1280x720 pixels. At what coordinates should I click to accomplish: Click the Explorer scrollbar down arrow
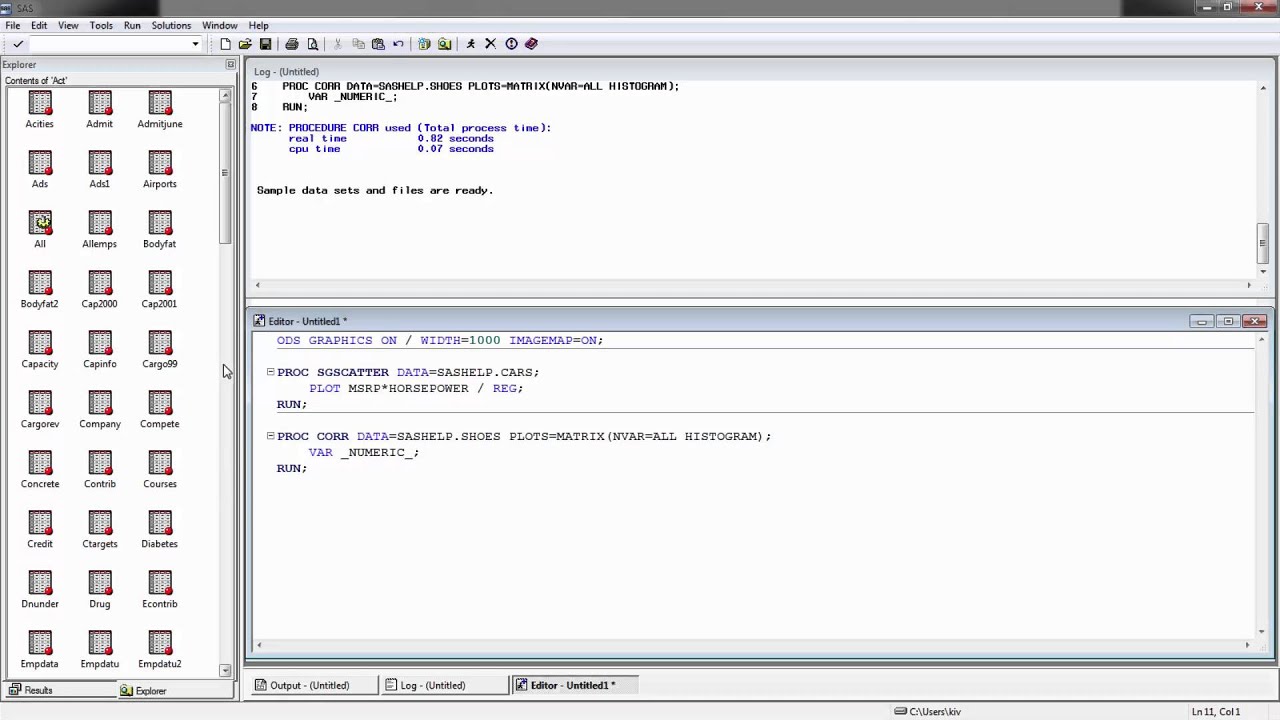225,670
